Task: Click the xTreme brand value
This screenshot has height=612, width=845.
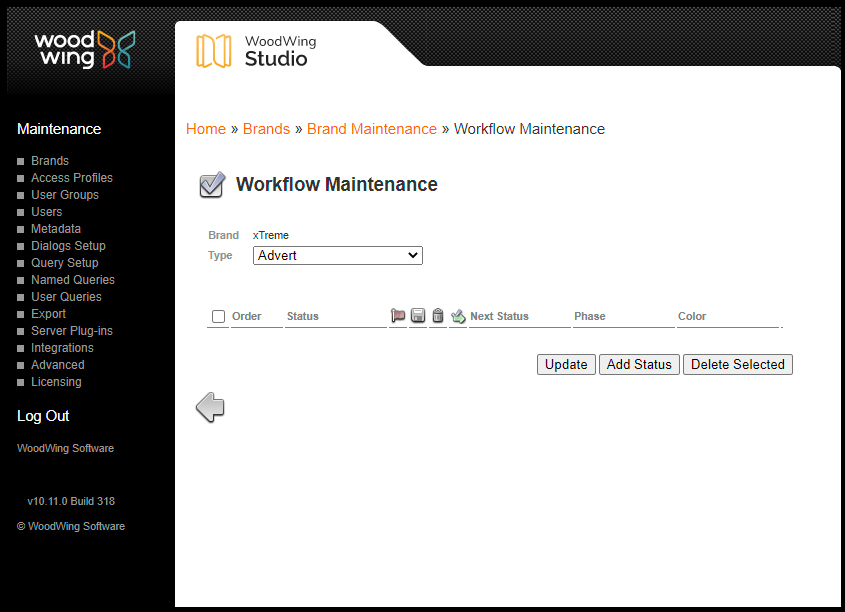Action: click(x=271, y=235)
